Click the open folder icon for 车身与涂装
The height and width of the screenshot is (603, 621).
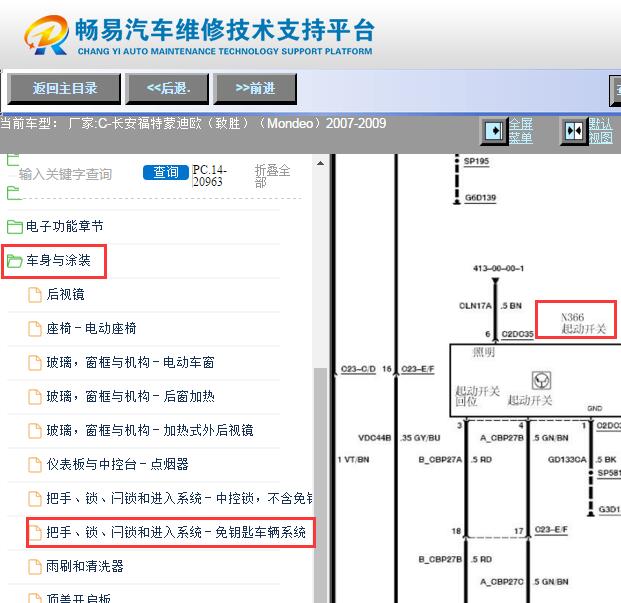pyautogui.click(x=15, y=261)
